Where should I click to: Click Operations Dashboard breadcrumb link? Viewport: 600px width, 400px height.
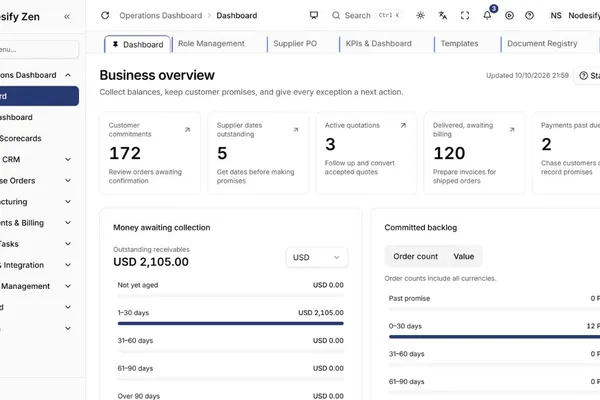[161, 15]
